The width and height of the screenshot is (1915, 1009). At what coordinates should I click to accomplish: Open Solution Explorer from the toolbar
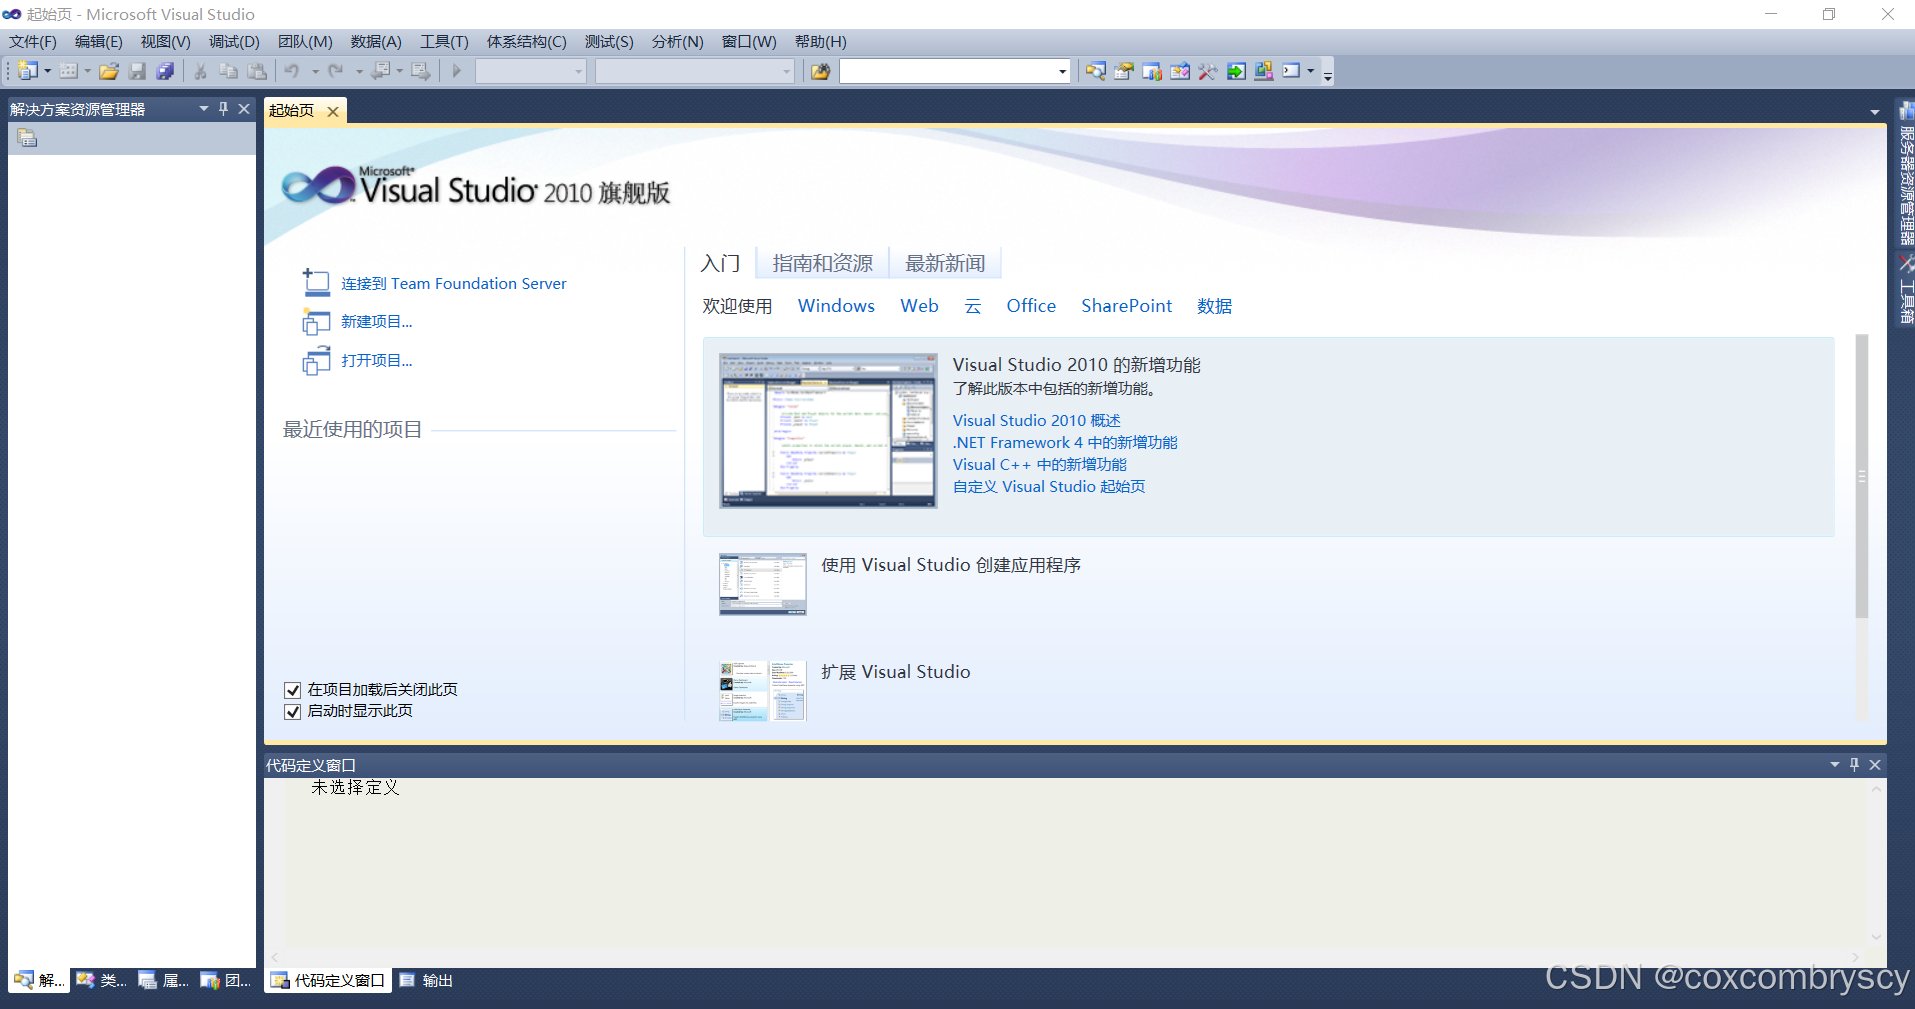pyautogui.click(x=1096, y=71)
